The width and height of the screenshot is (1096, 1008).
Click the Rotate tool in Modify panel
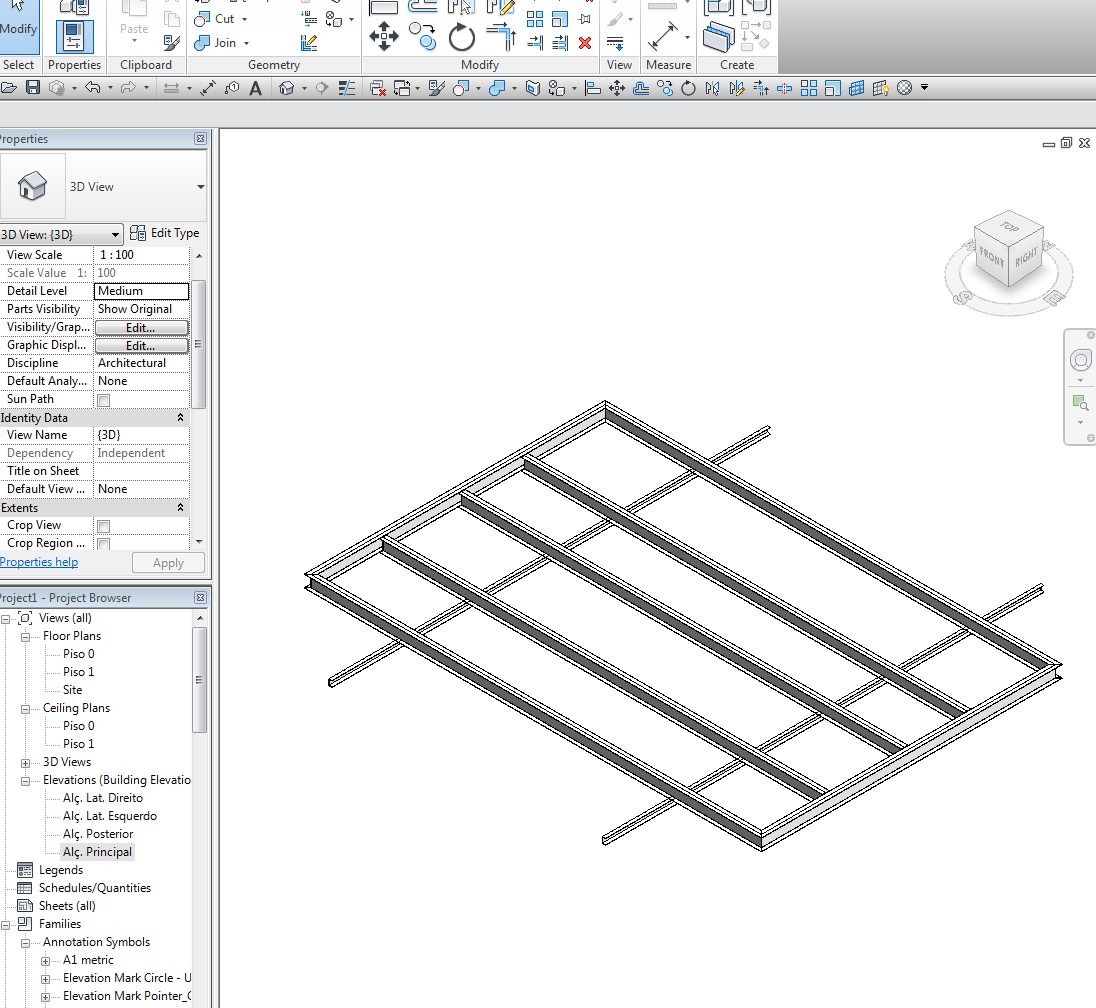click(461, 38)
